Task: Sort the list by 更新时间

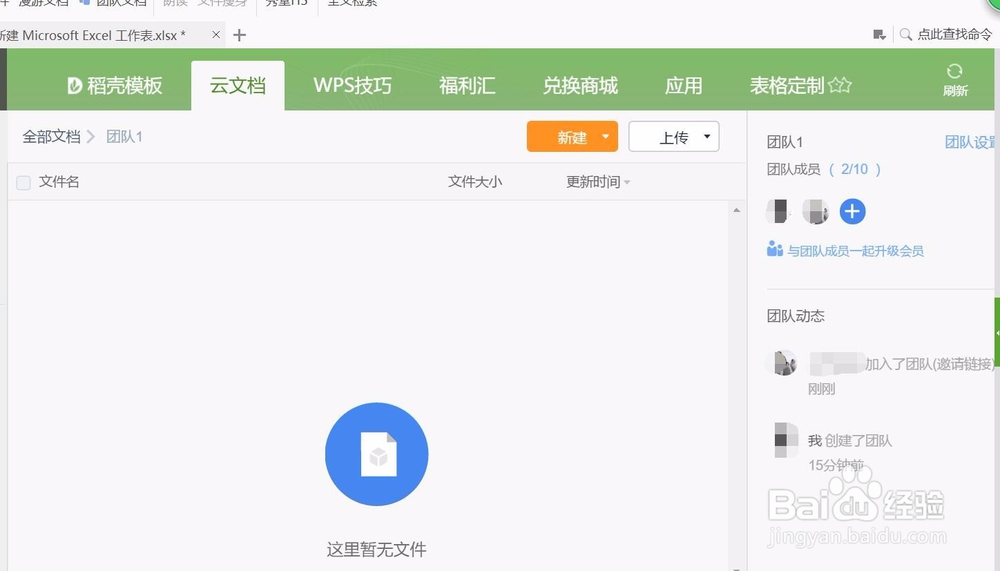Action: 598,182
